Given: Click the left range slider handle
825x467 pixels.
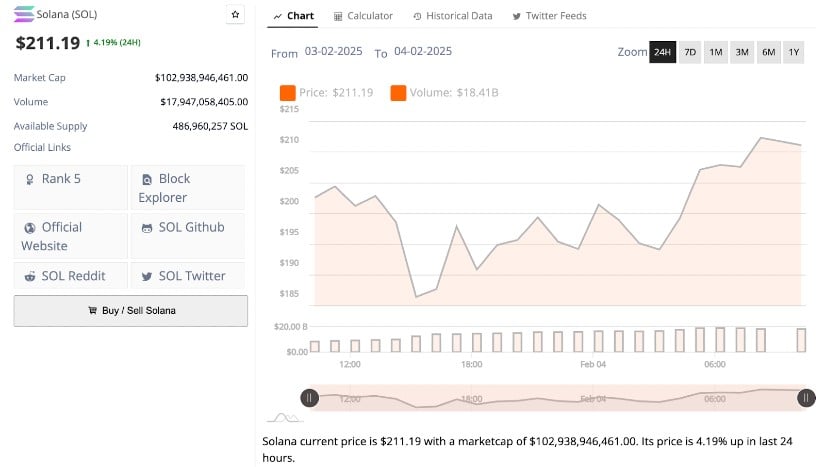Looking at the screenshot, I should tap(310, 398).
